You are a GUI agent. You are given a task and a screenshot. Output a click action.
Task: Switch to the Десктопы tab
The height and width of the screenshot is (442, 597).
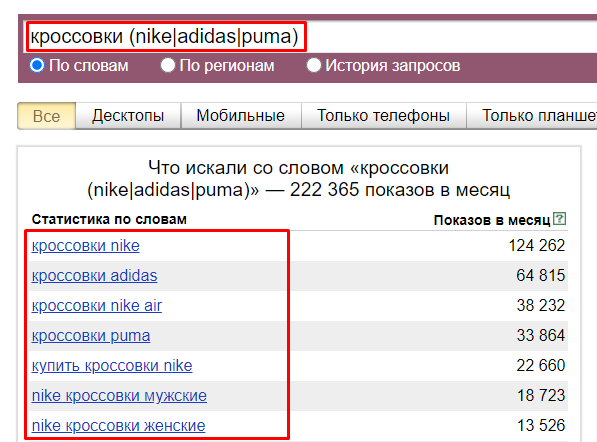128,116
